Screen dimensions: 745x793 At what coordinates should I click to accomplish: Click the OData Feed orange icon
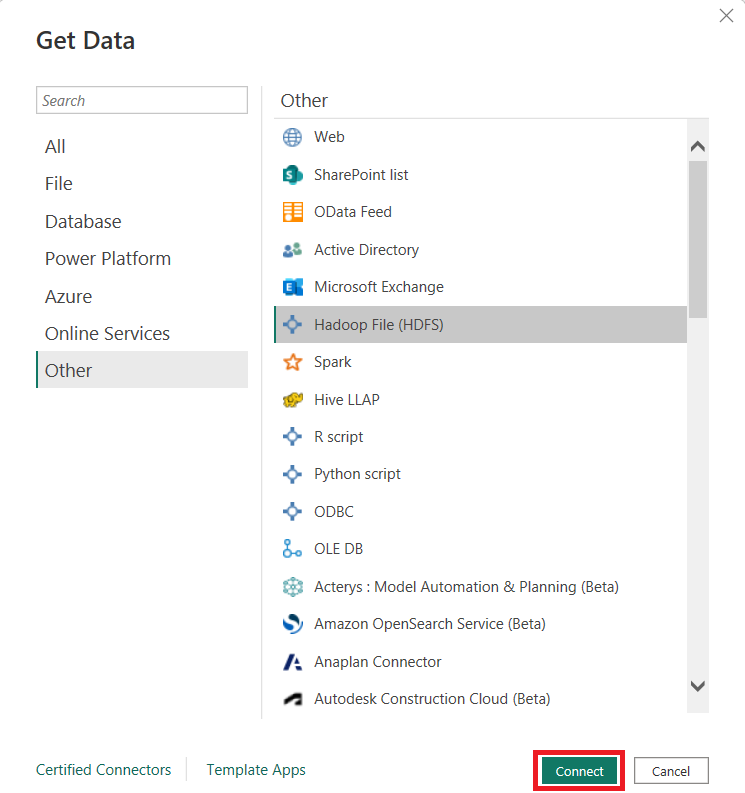click(x=292, y=212)
